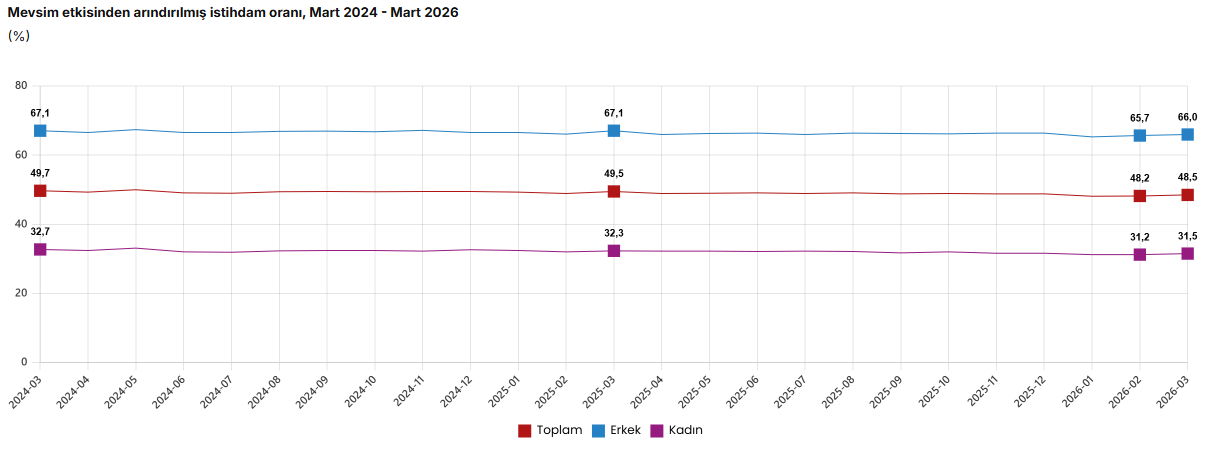The image size is (1210, 453).
Task: Click the Erkek 66,0 data marker
Action: tap(1187, 134)
